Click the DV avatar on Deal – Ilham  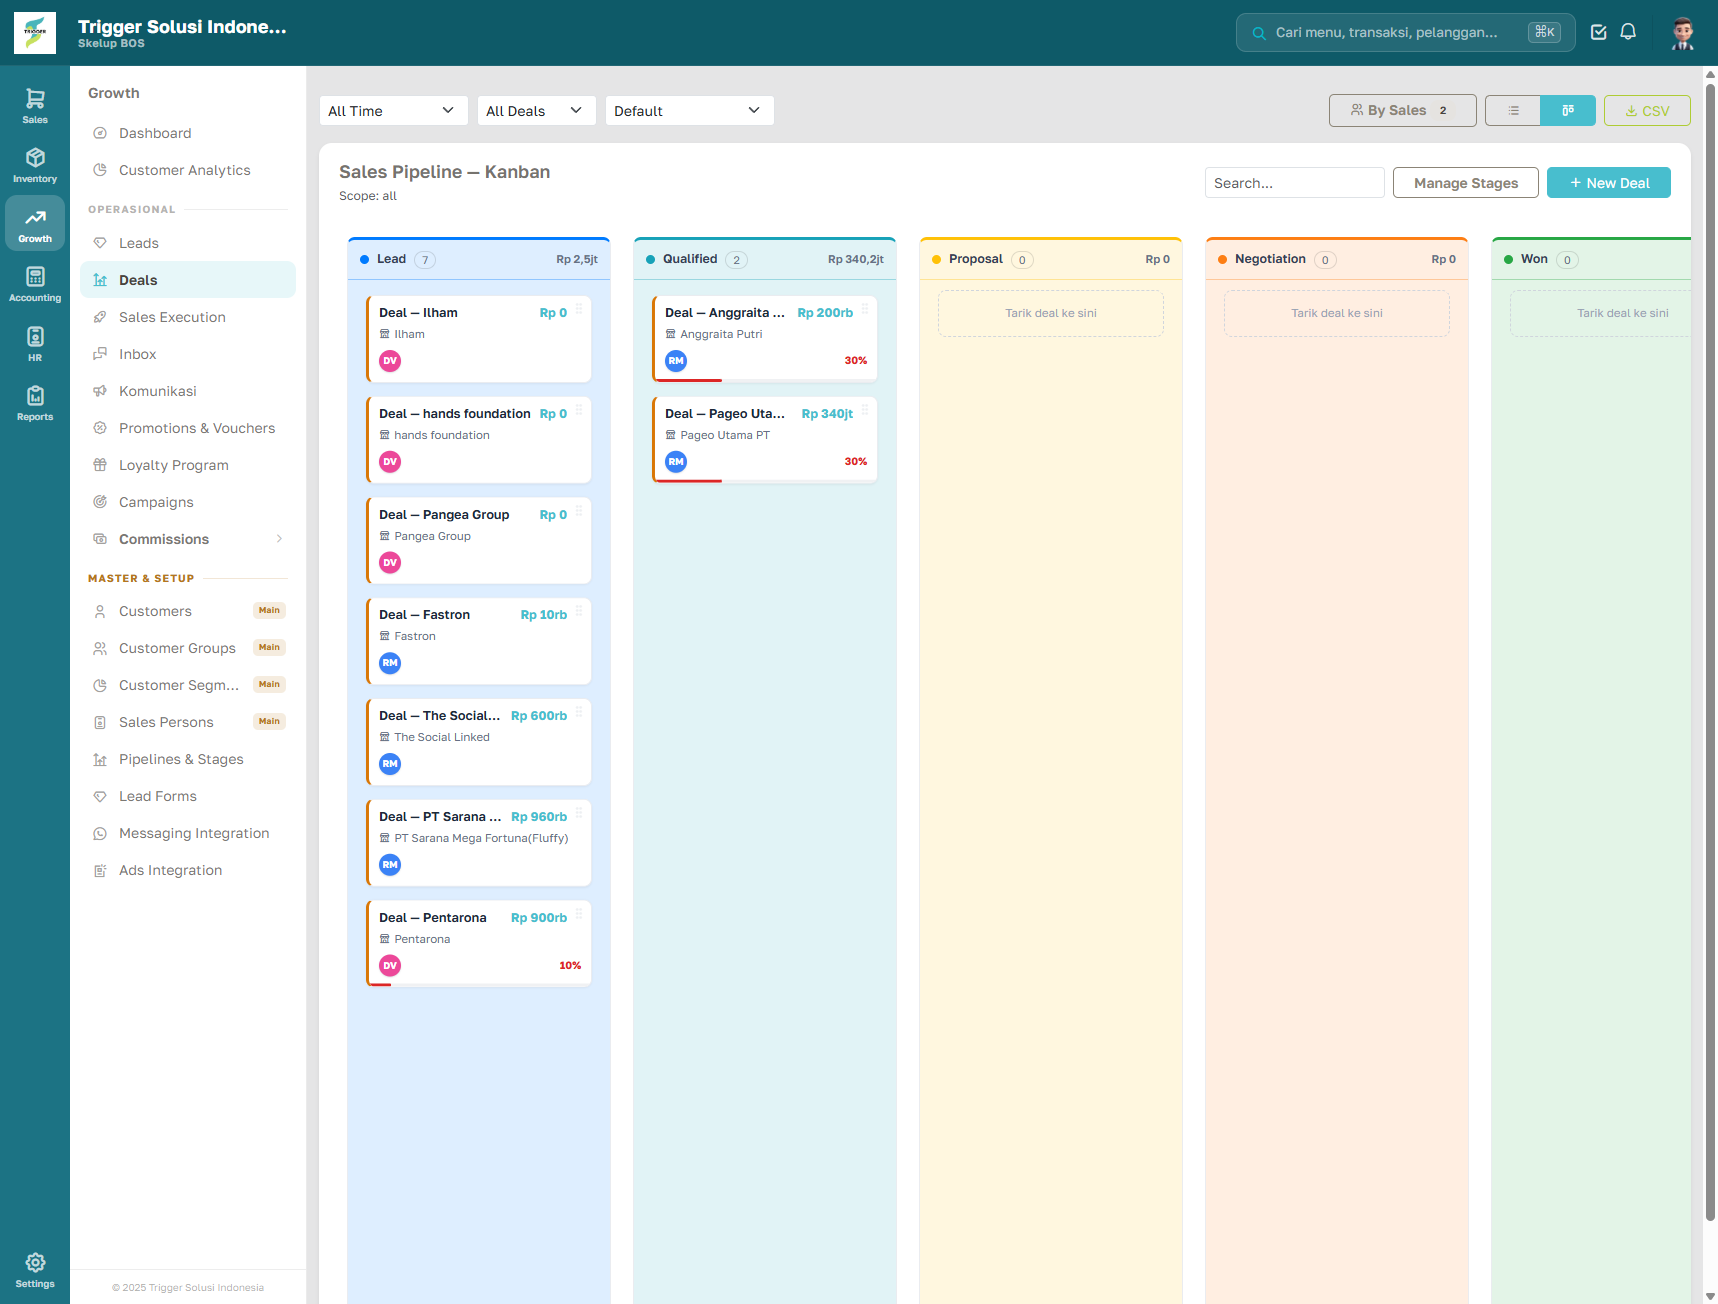click(x=390, y=361)
